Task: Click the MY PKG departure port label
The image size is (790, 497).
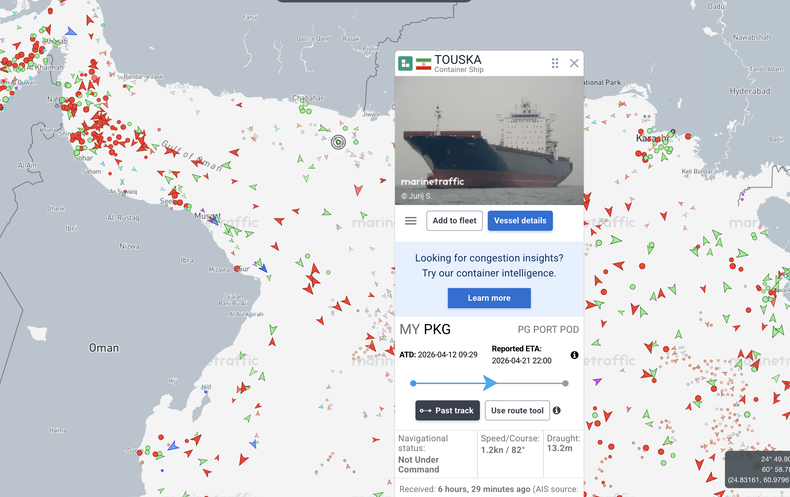Action: point(425,329)
